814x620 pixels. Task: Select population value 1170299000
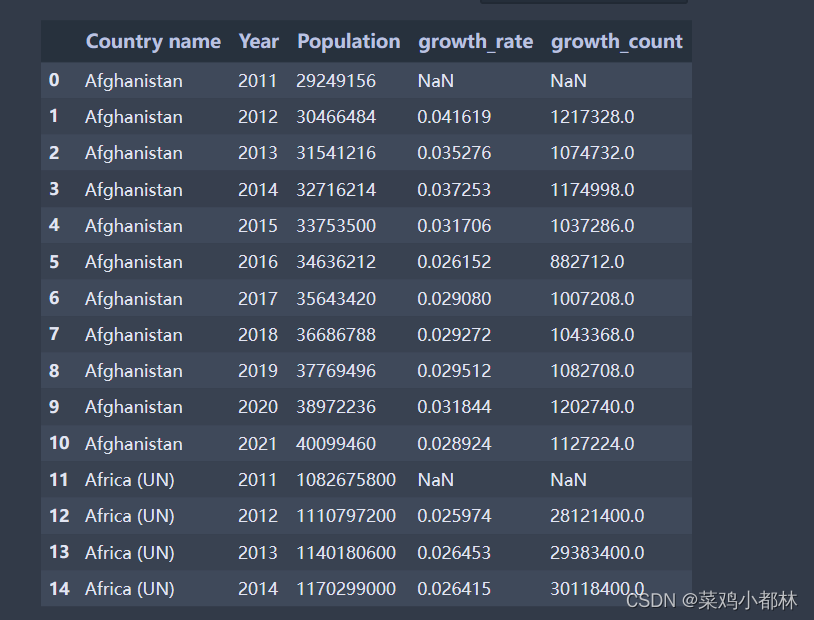(x=346, y=589)
